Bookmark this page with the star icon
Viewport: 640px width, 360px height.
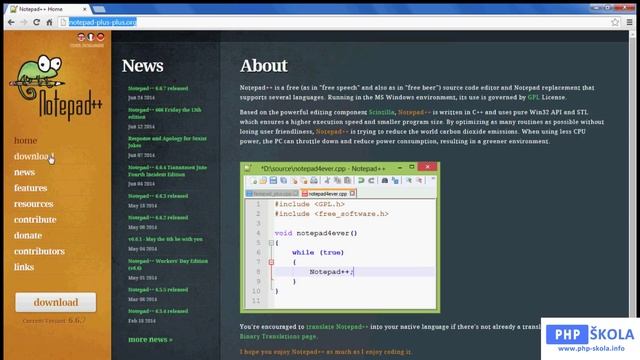(x=615, y=22)
